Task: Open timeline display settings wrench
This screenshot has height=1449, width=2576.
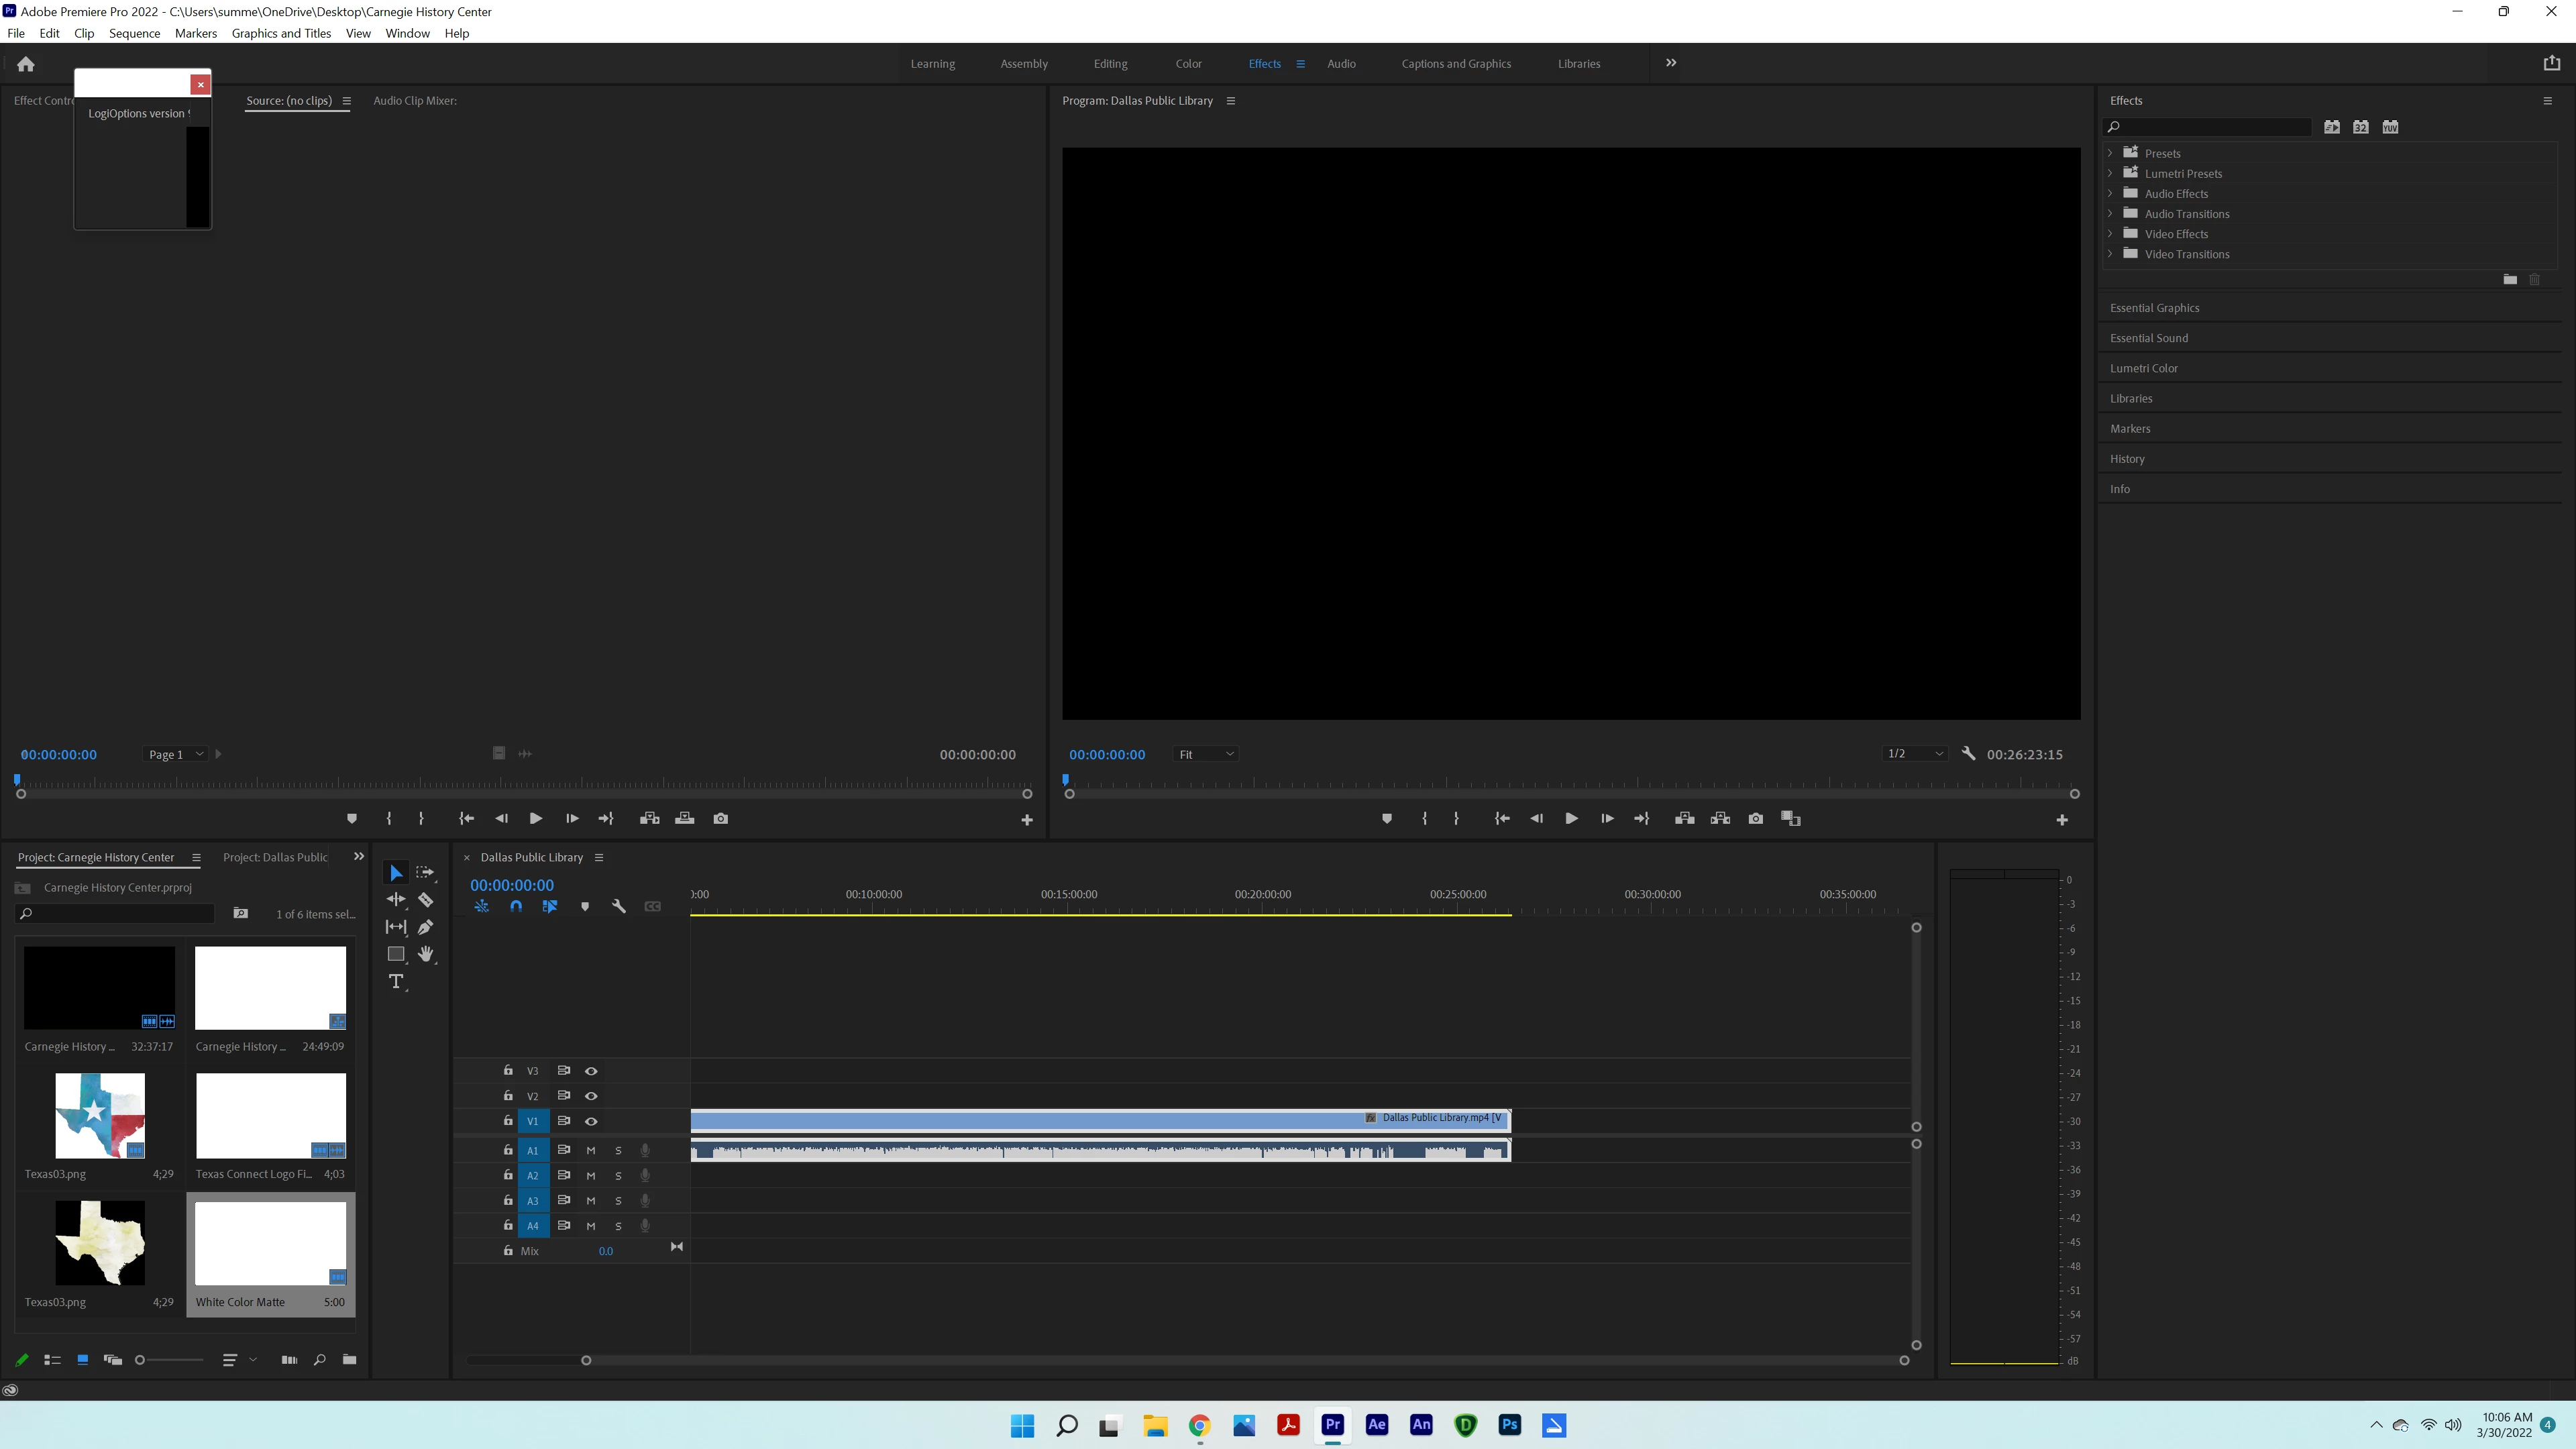Action: coord(619,907)
